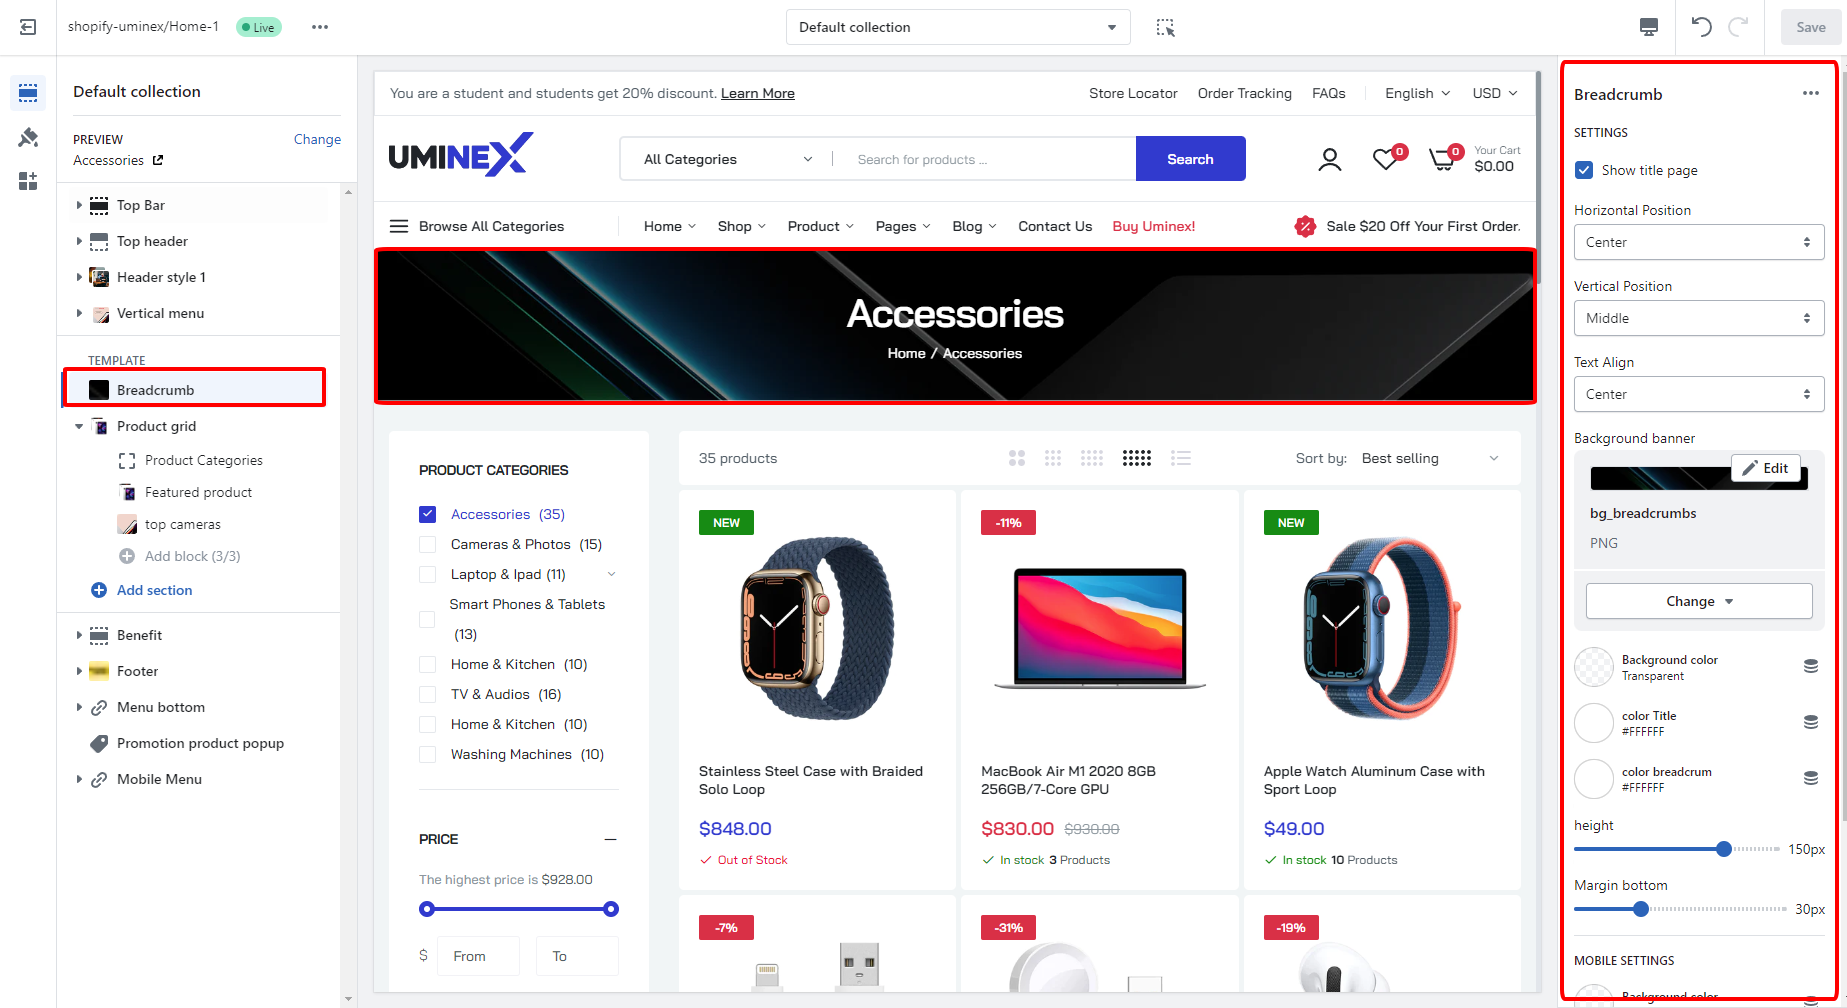Image resolution: width=1847 pixels, height=1008 pixels.
Task: Click the undo arrow icon
Action: 1701,27
